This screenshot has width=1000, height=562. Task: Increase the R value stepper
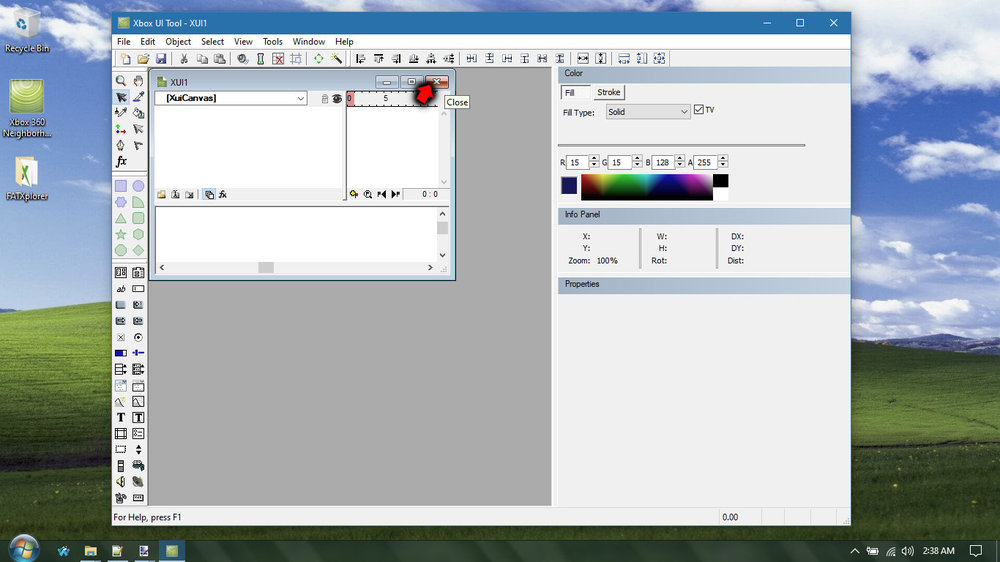594,159
